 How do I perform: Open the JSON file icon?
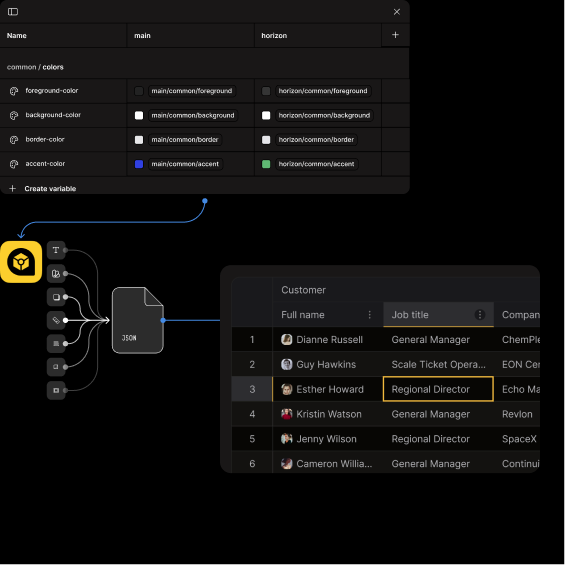pyautogui.click(x=138, y=320)
